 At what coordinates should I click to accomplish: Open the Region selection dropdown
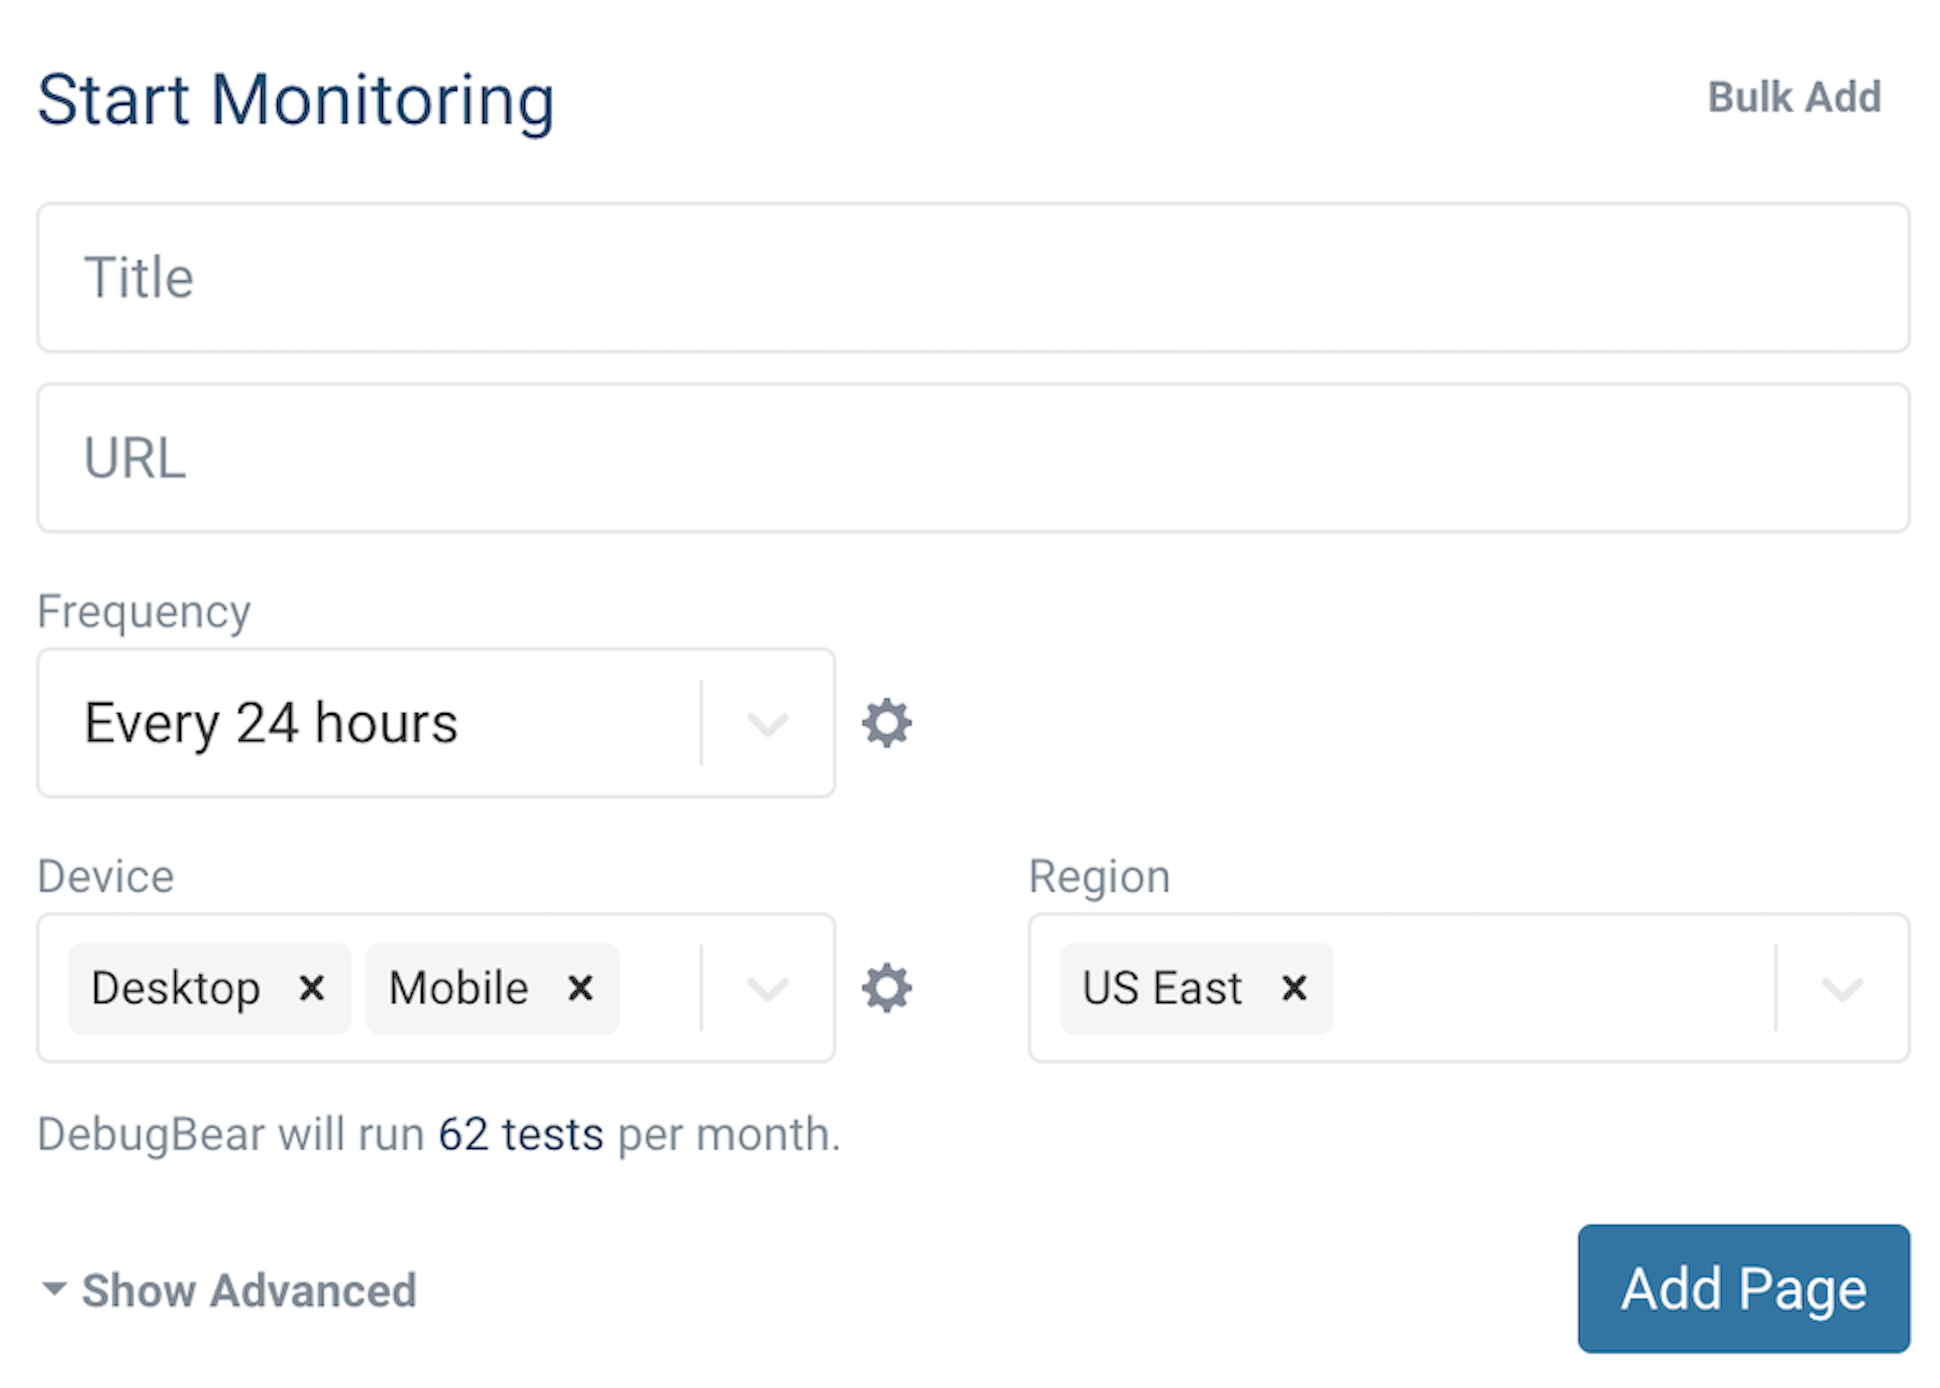click(1843, 988)
